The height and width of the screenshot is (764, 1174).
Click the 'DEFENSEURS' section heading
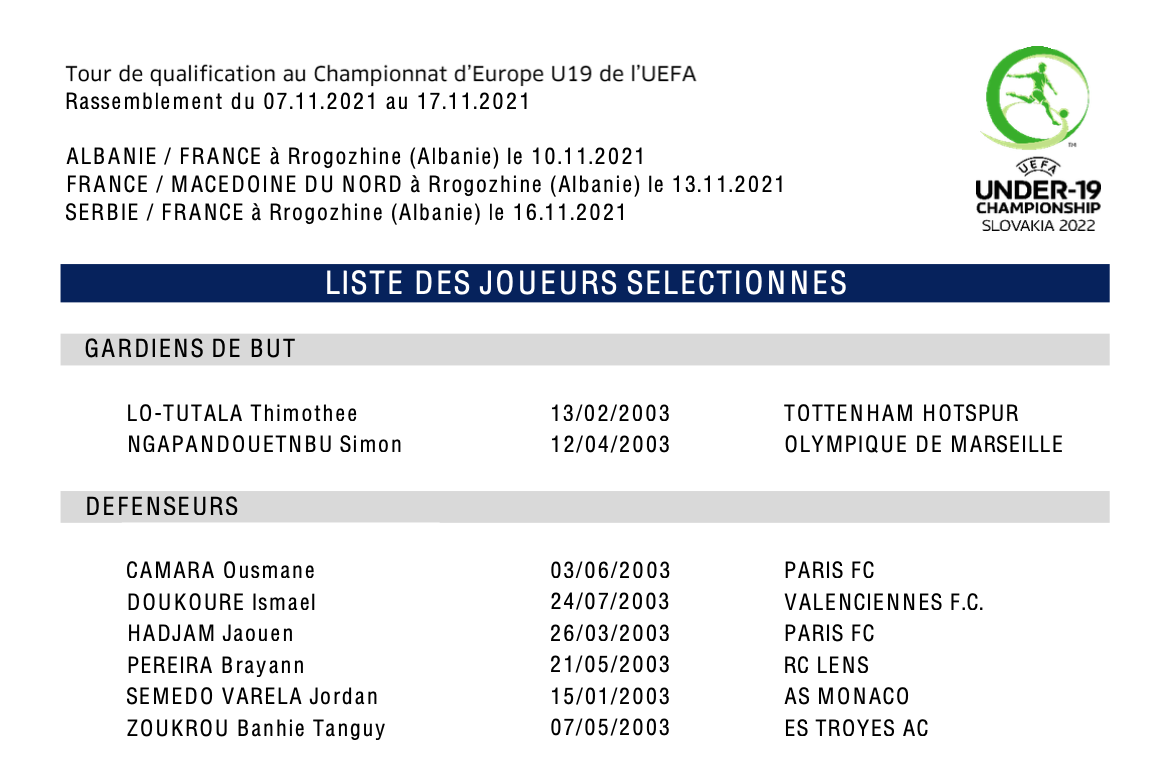click(x=162, y=507)
